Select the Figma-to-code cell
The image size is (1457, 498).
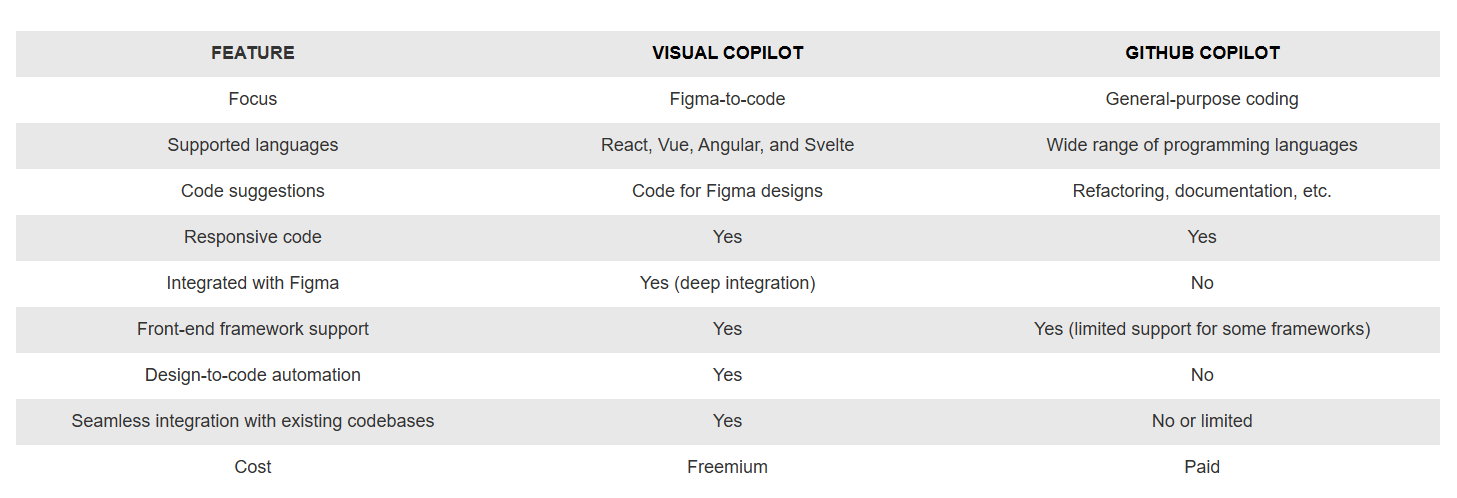727,99
